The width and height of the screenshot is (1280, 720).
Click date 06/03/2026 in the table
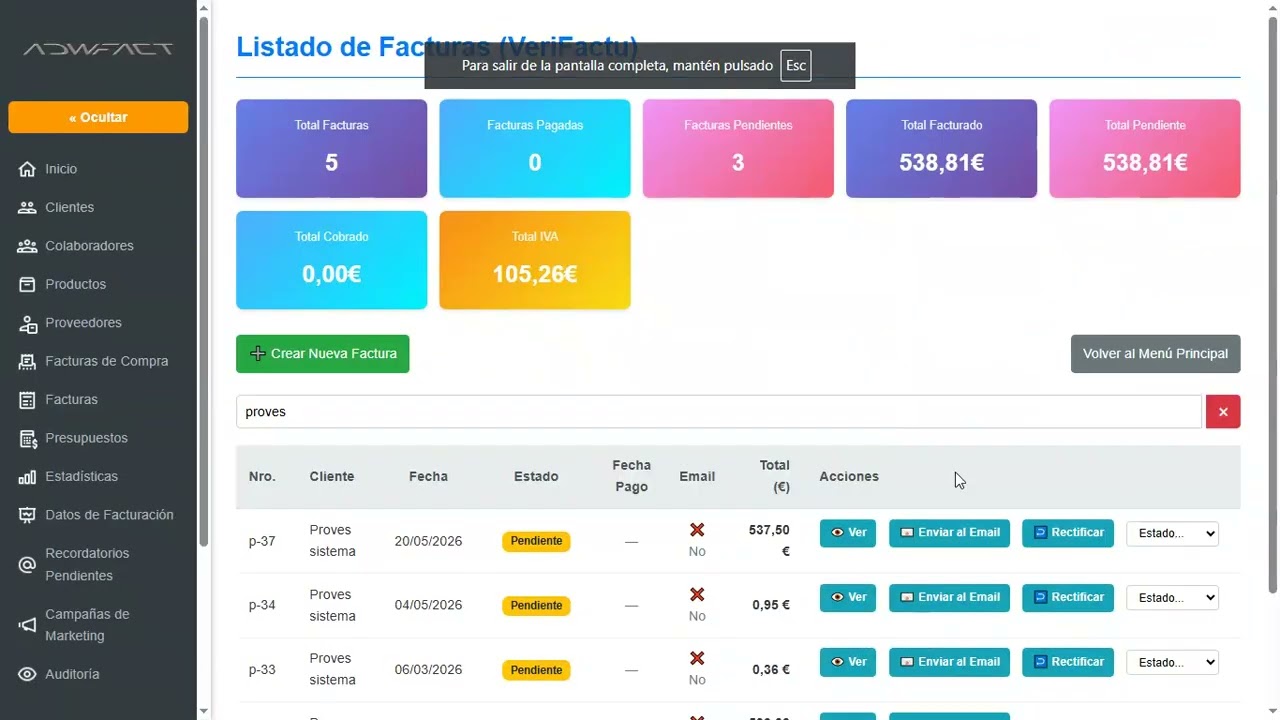click(x=428, y=670)
